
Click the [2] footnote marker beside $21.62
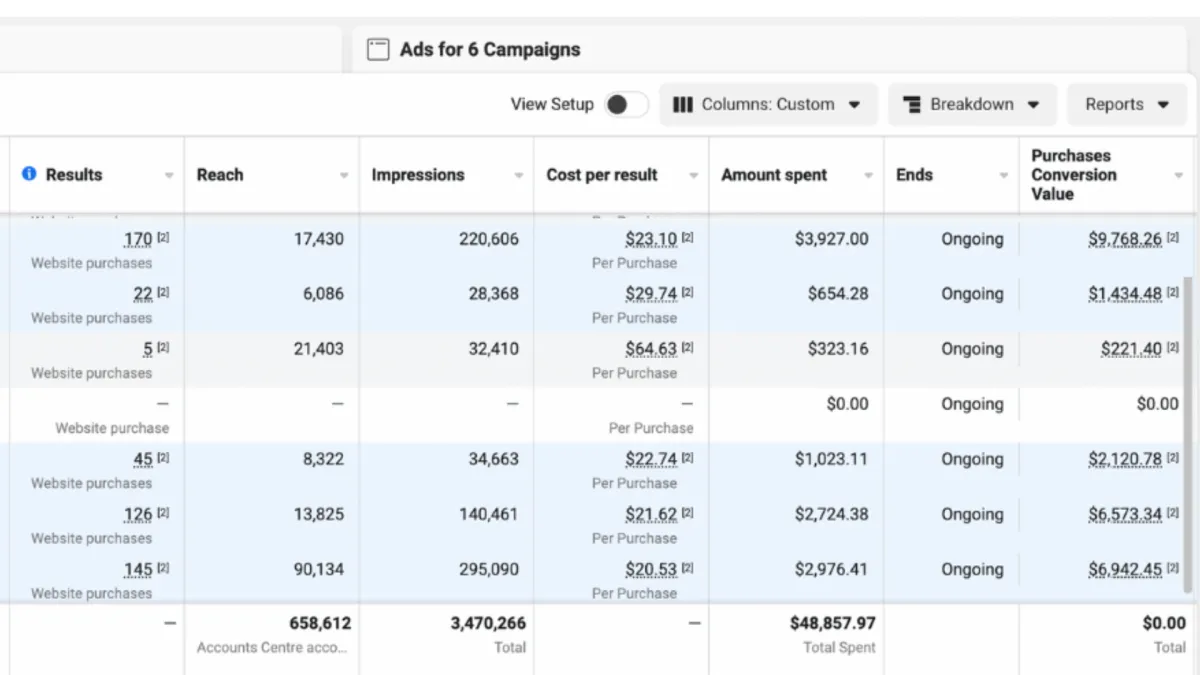(x=688, y=512)
